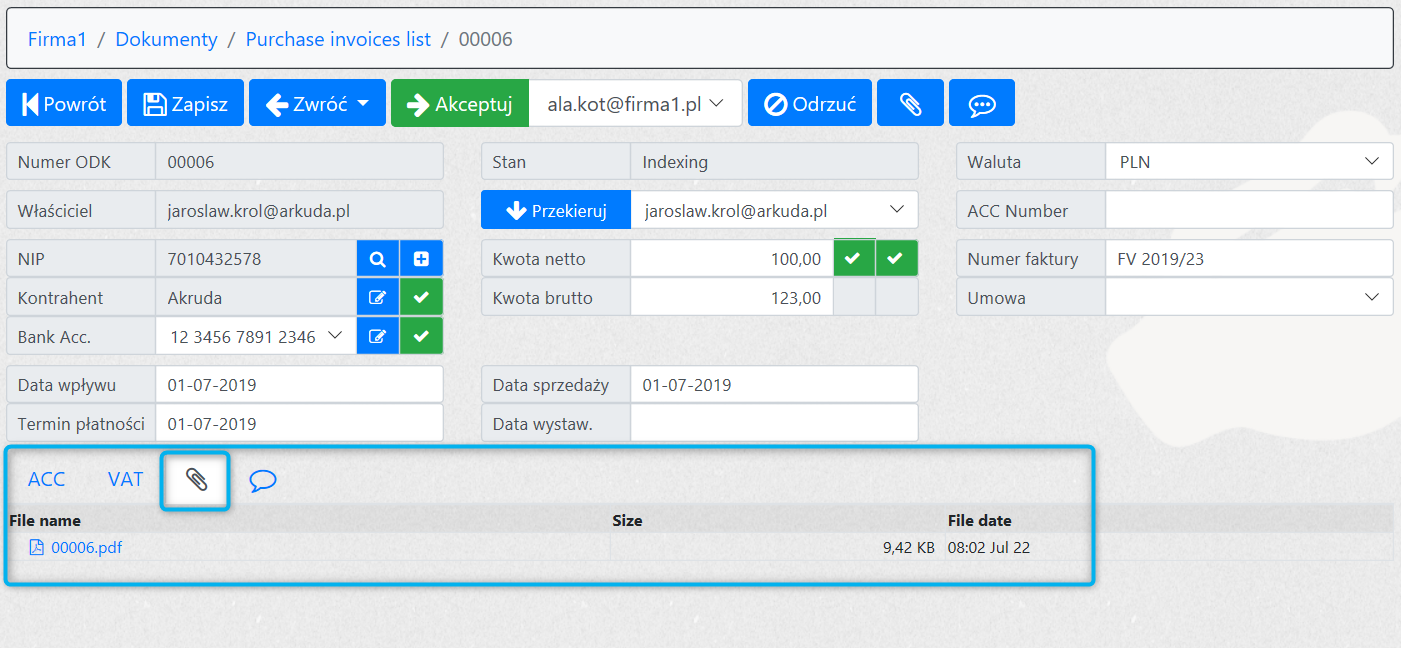Switch to the ACC tab
Image resolution: width=1401 pixels, height=648 pixels.
click(46, 480)
